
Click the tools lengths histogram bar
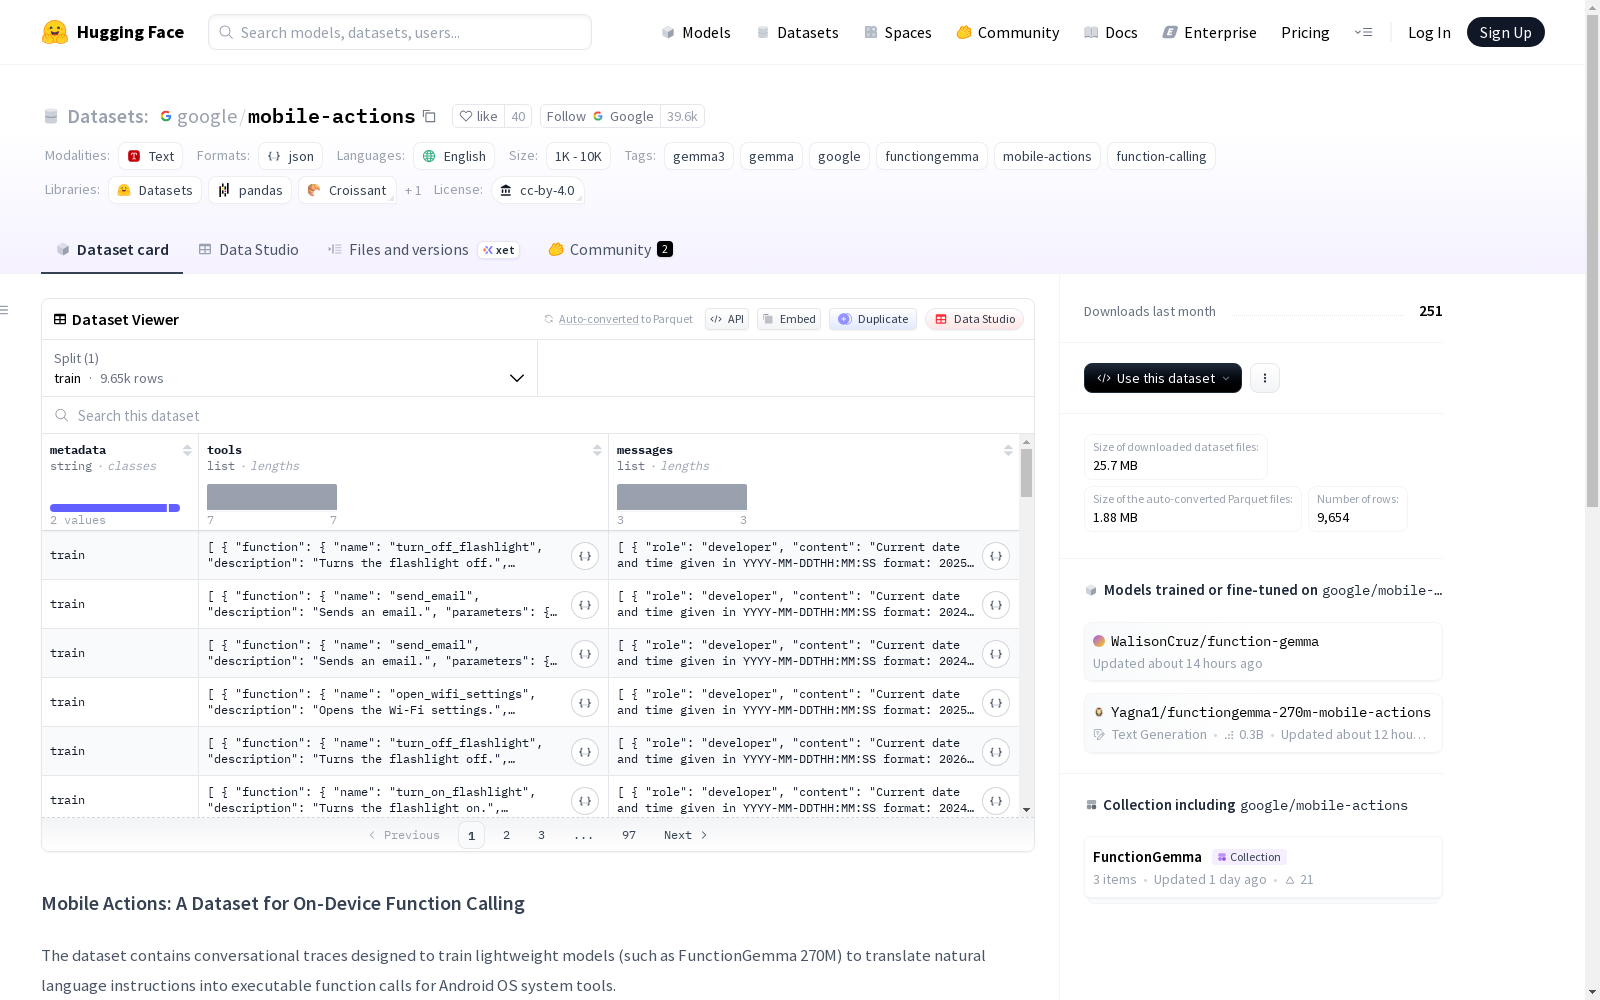[272, 497]
